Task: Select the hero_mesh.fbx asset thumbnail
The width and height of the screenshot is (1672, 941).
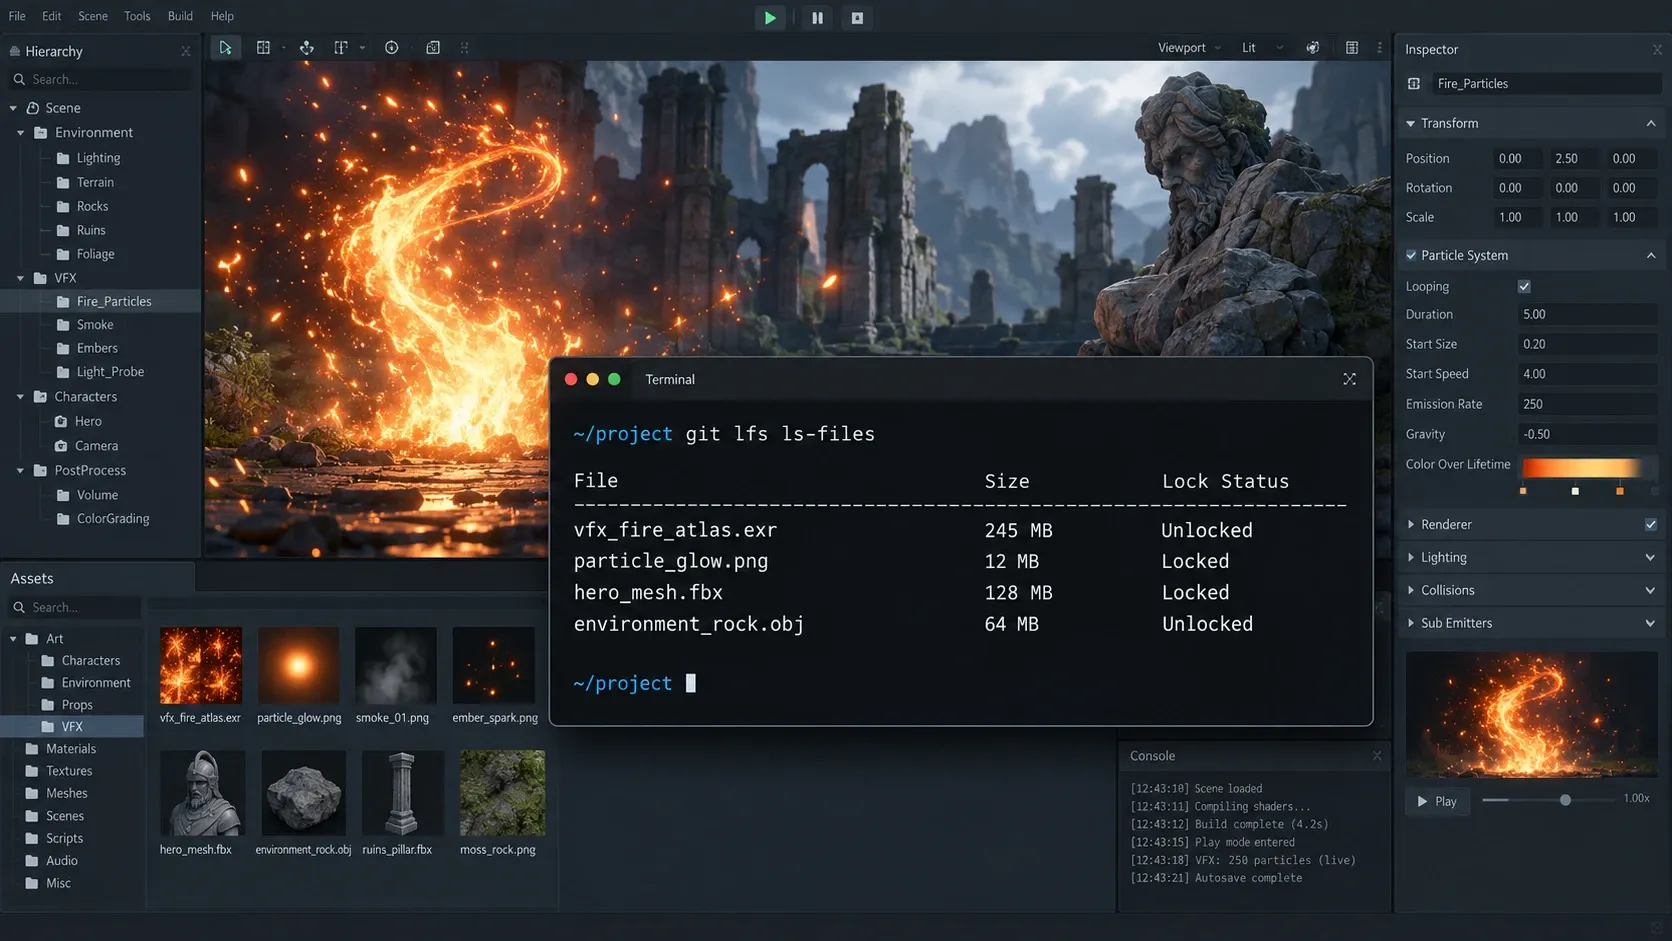Action: pyautogui.click(x=202, y=793)
